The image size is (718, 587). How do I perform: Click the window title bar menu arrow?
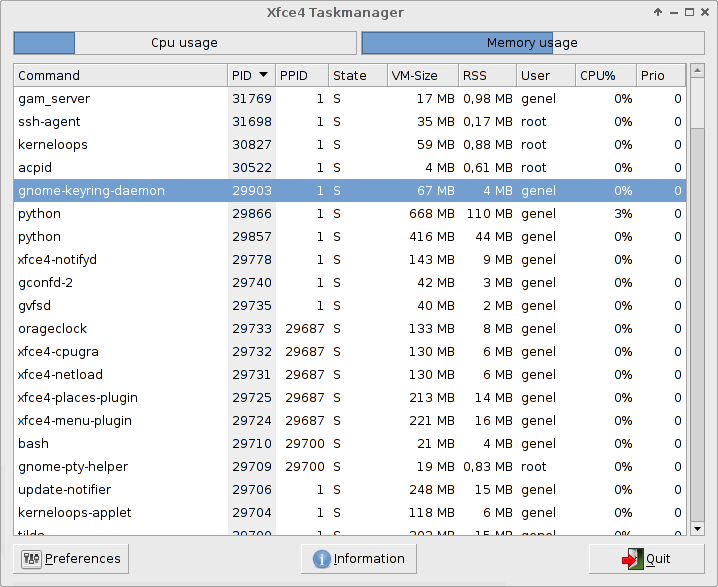pyautogui.click(x=658, y=12)
